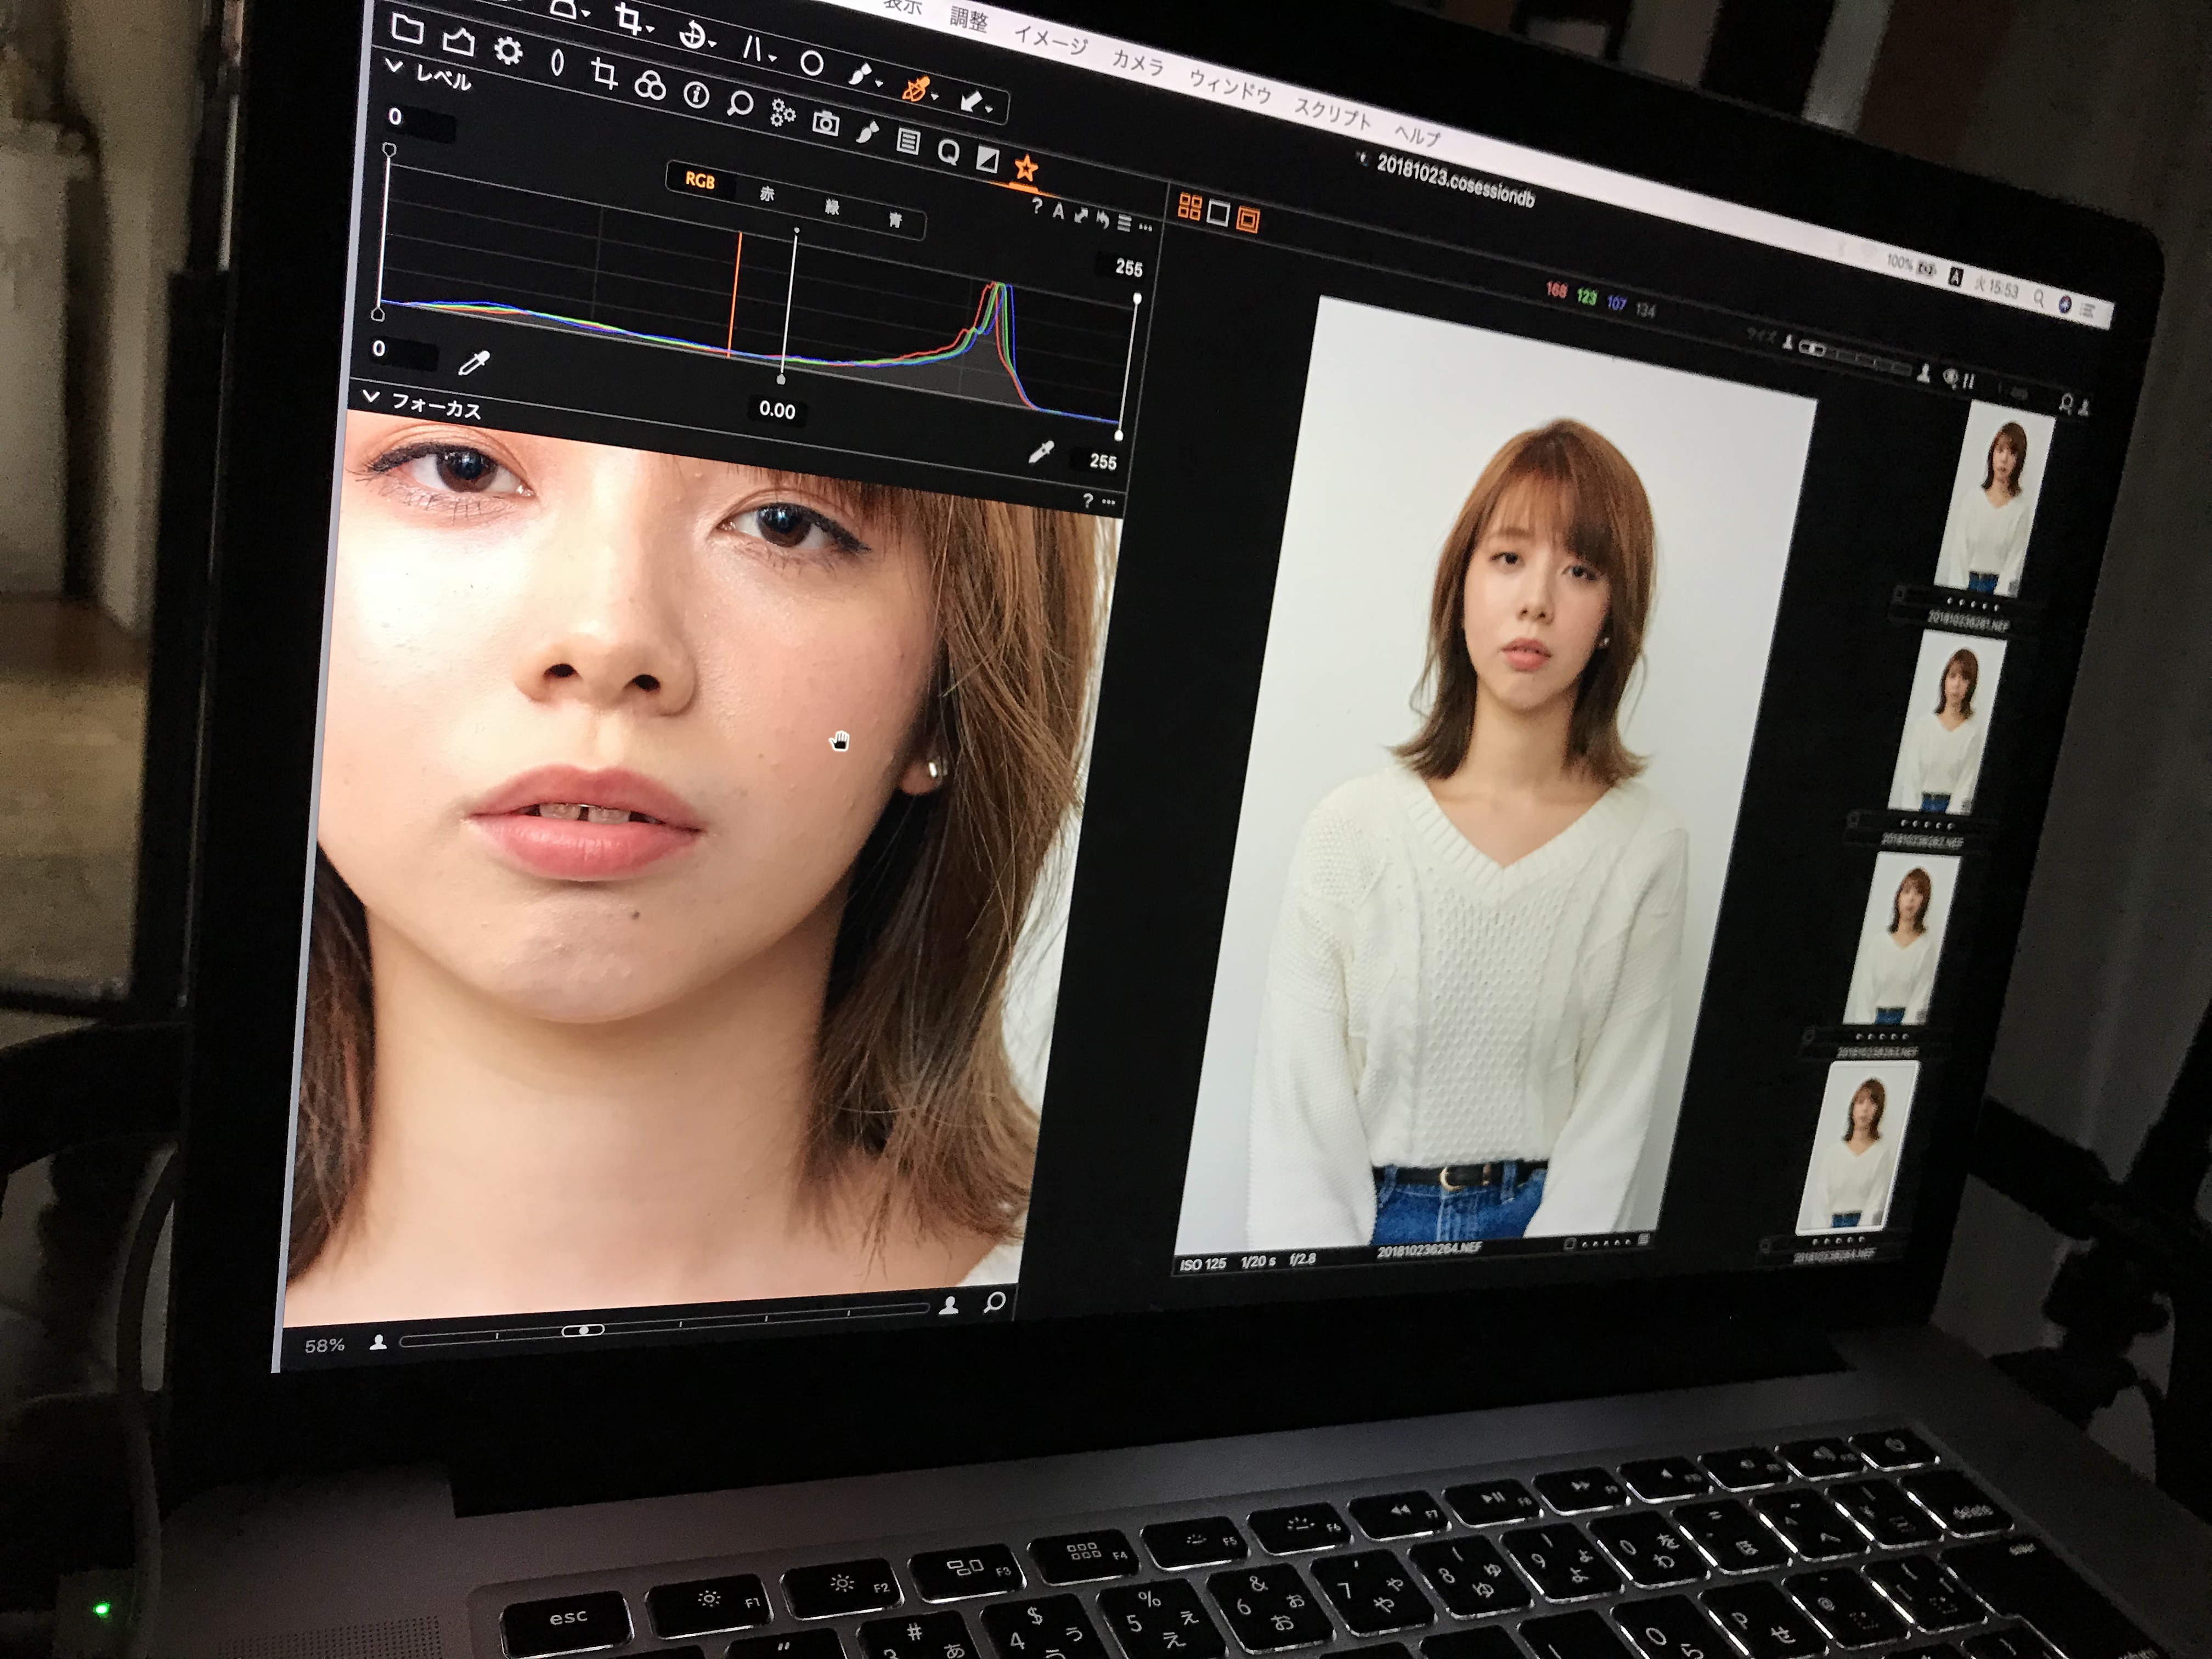This screenshot has height=1659, width=2212.
Task: Open the Capture tool tab beside the folder icon
Action: coord(458,41)
